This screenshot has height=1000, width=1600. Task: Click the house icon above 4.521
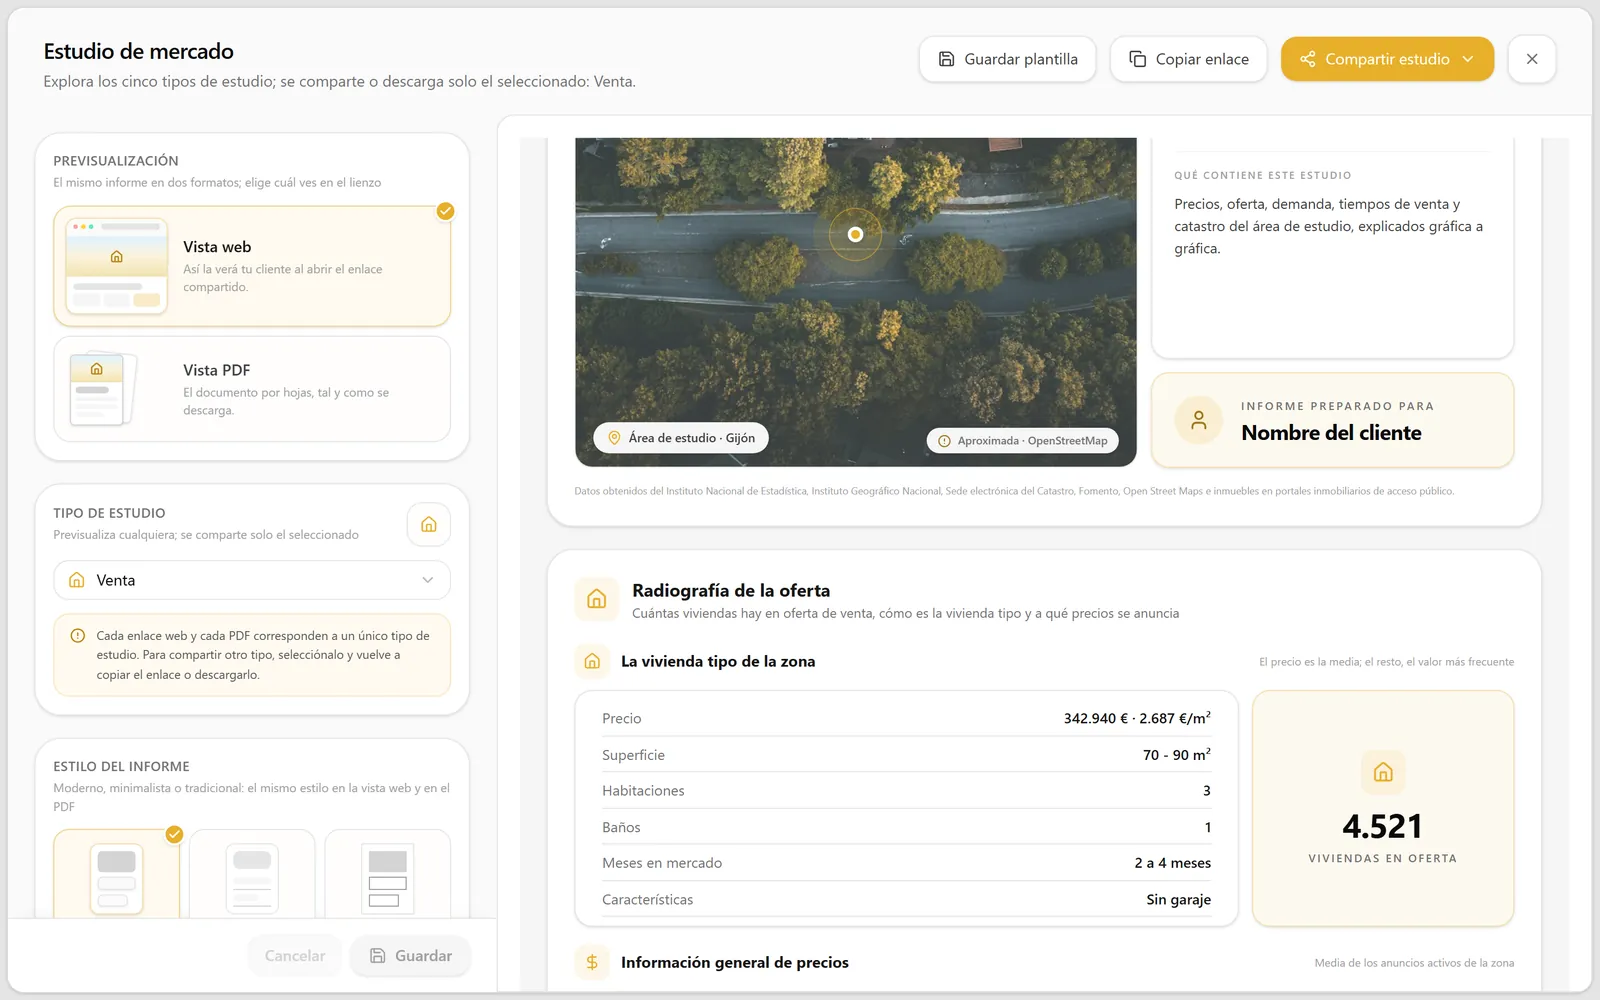[x=1383, y=772]
